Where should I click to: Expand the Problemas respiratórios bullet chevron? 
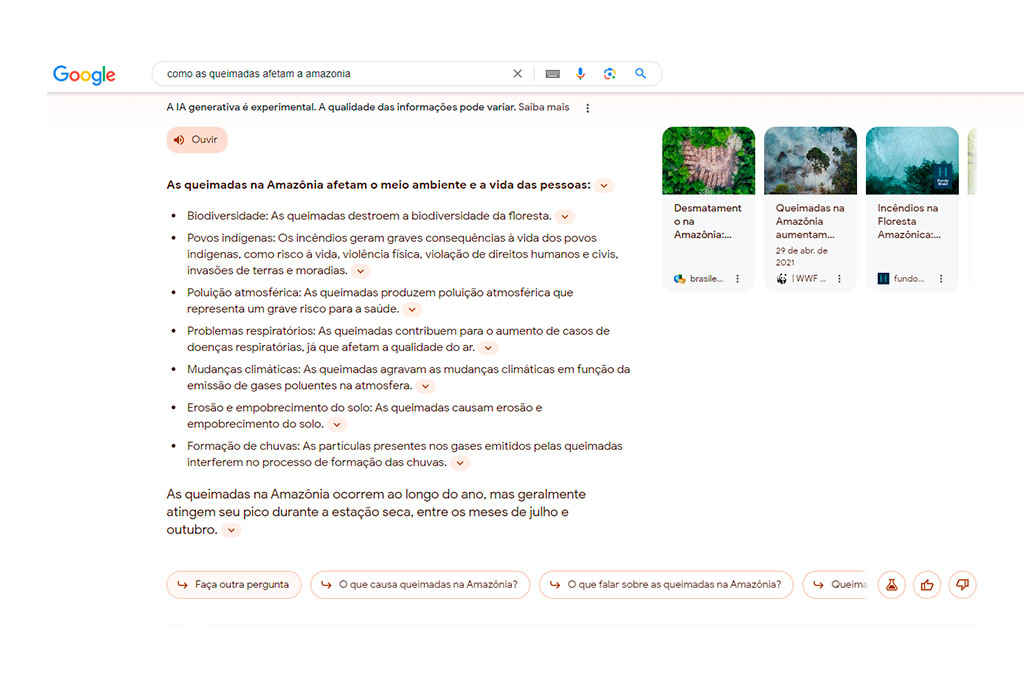[487, 348]
